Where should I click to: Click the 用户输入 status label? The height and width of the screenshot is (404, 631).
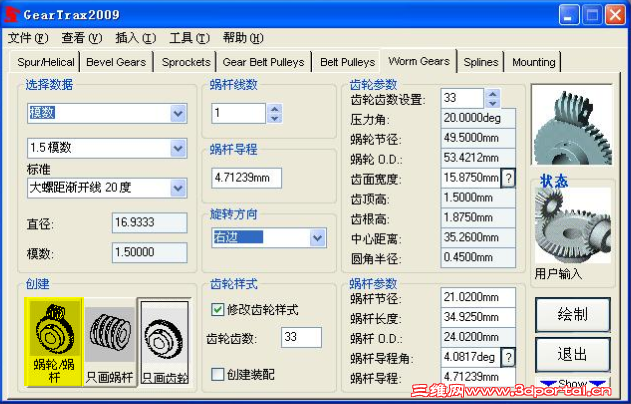558,274
